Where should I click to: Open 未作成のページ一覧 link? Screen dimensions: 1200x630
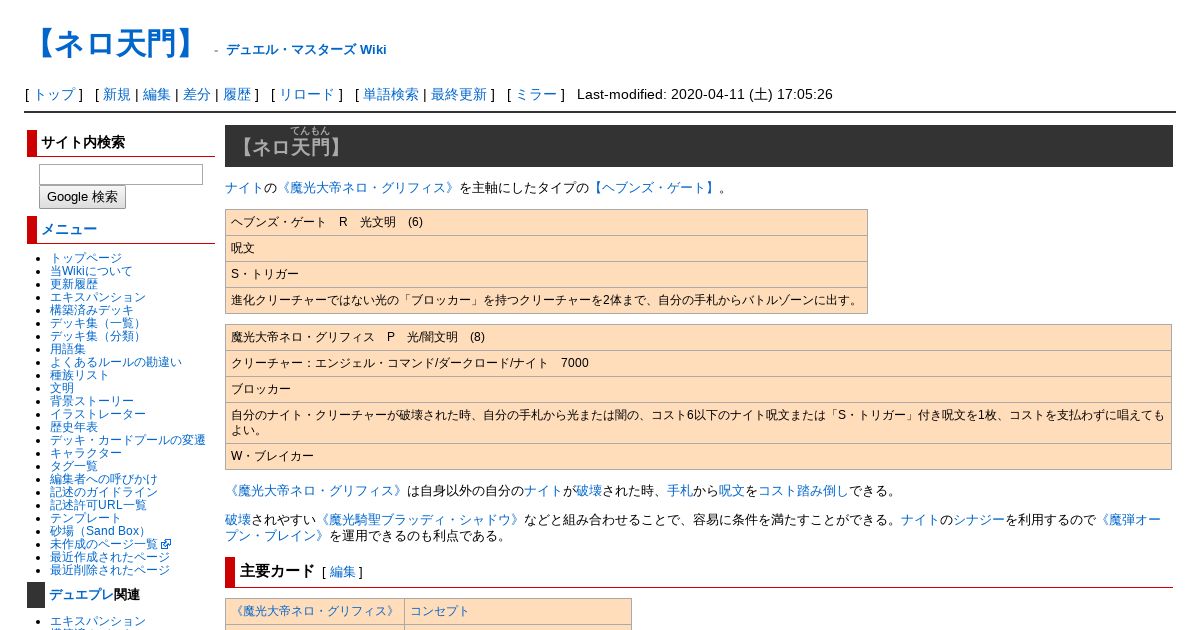(x=104, y=544)
